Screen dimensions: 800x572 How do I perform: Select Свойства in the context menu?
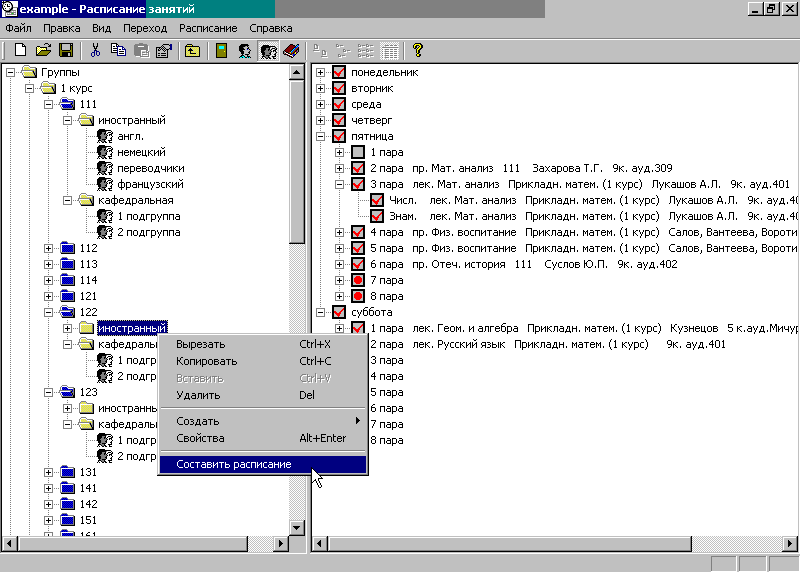200,438
